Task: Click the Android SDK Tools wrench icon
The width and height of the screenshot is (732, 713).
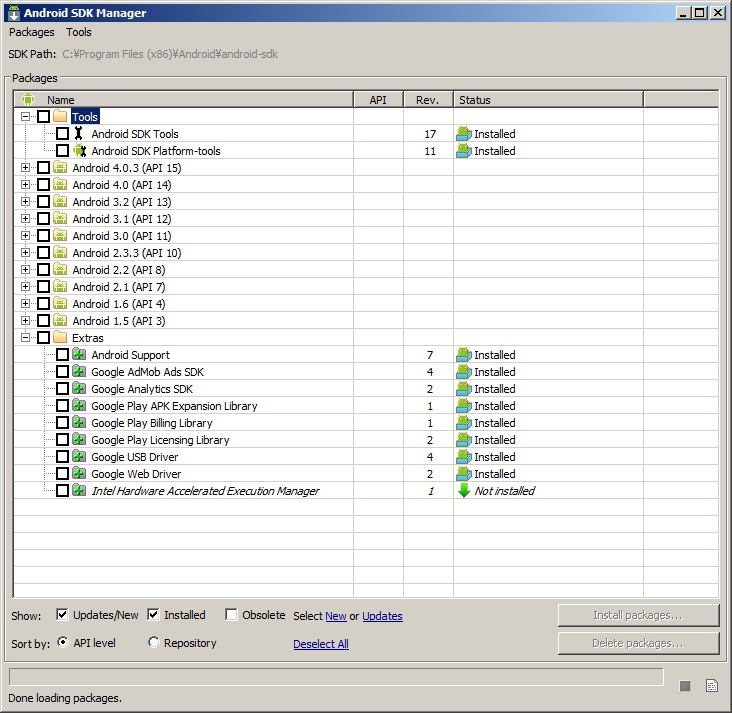Action: 79,134
